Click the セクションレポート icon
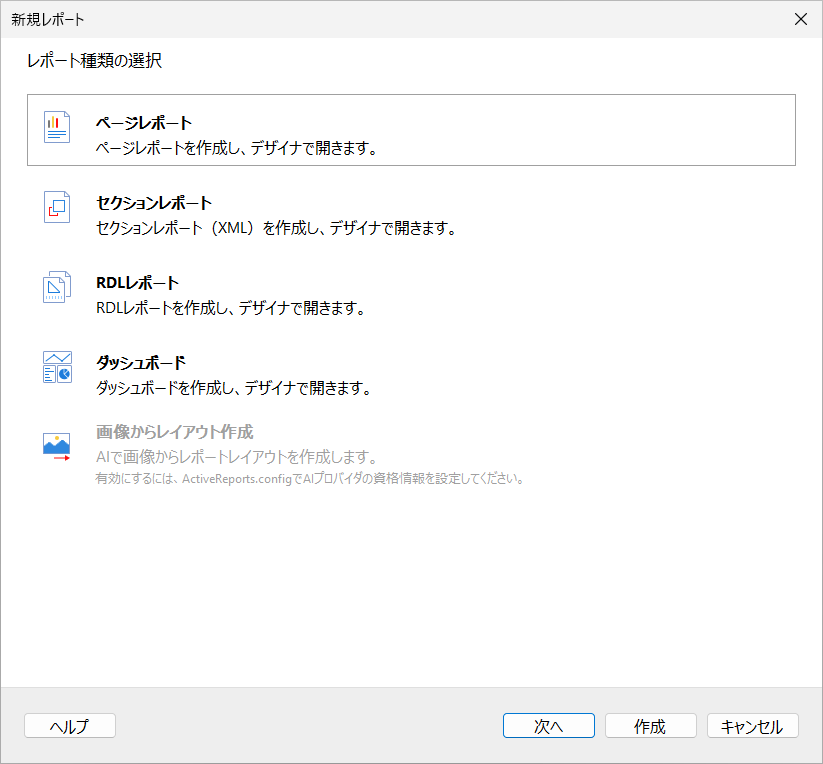Image resolution: width=823 pixels, height=764 pixels. pyautogui.click(x=57, y=207)
